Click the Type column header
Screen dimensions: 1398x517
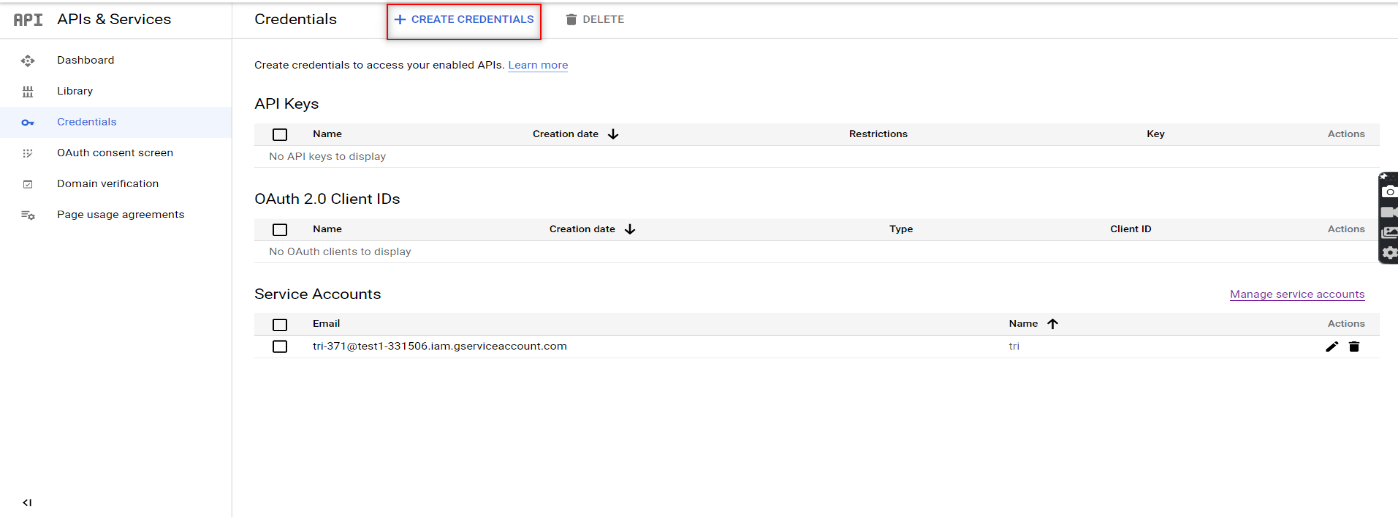click(901, 229)
